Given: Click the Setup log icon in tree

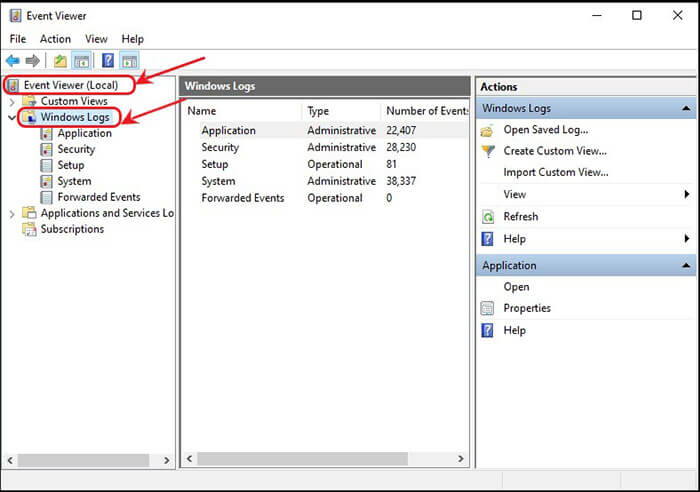Looking at the screenshot, I should (46, 165).
